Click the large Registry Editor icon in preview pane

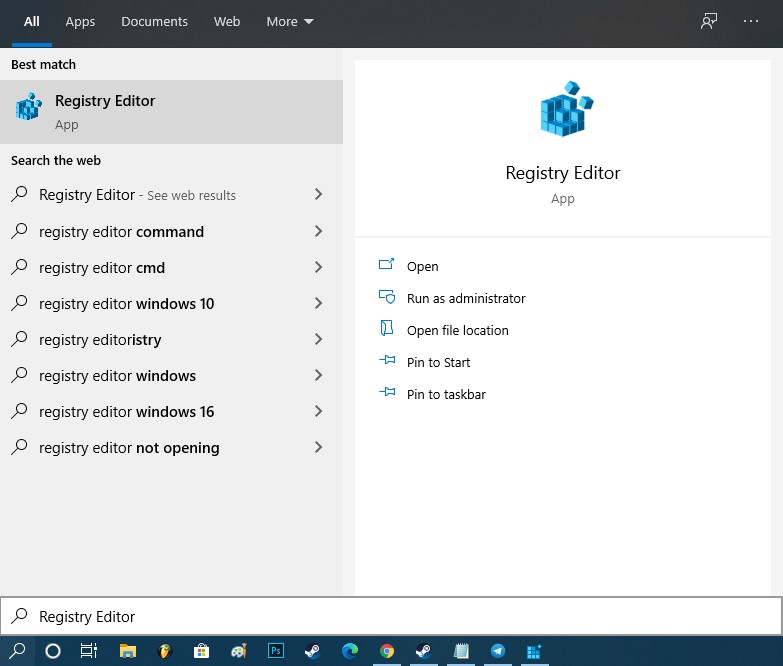point(567,109)
